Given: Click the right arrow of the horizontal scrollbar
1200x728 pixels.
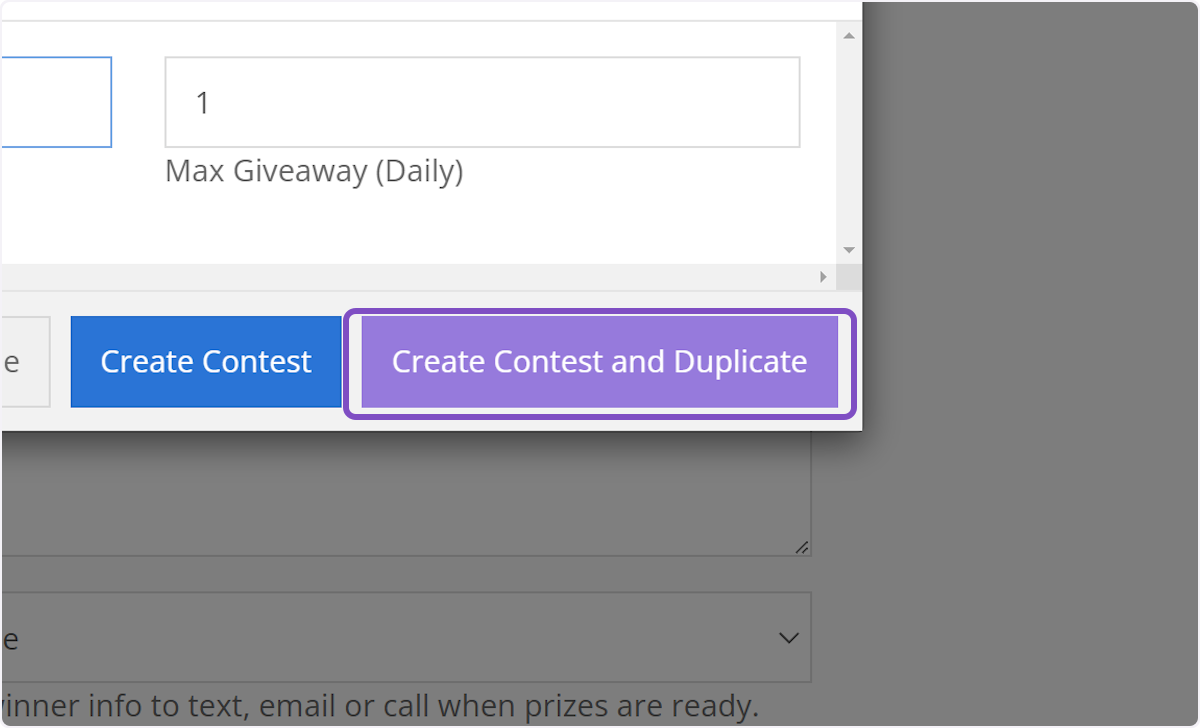Looking at the screenshot, I should coord(822,277).
